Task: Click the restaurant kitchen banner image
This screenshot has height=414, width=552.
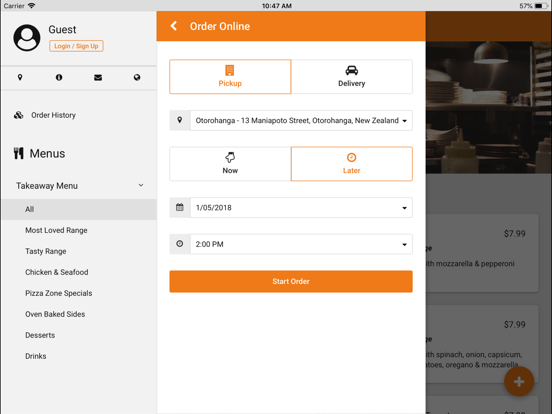Action: coord(489,107)
